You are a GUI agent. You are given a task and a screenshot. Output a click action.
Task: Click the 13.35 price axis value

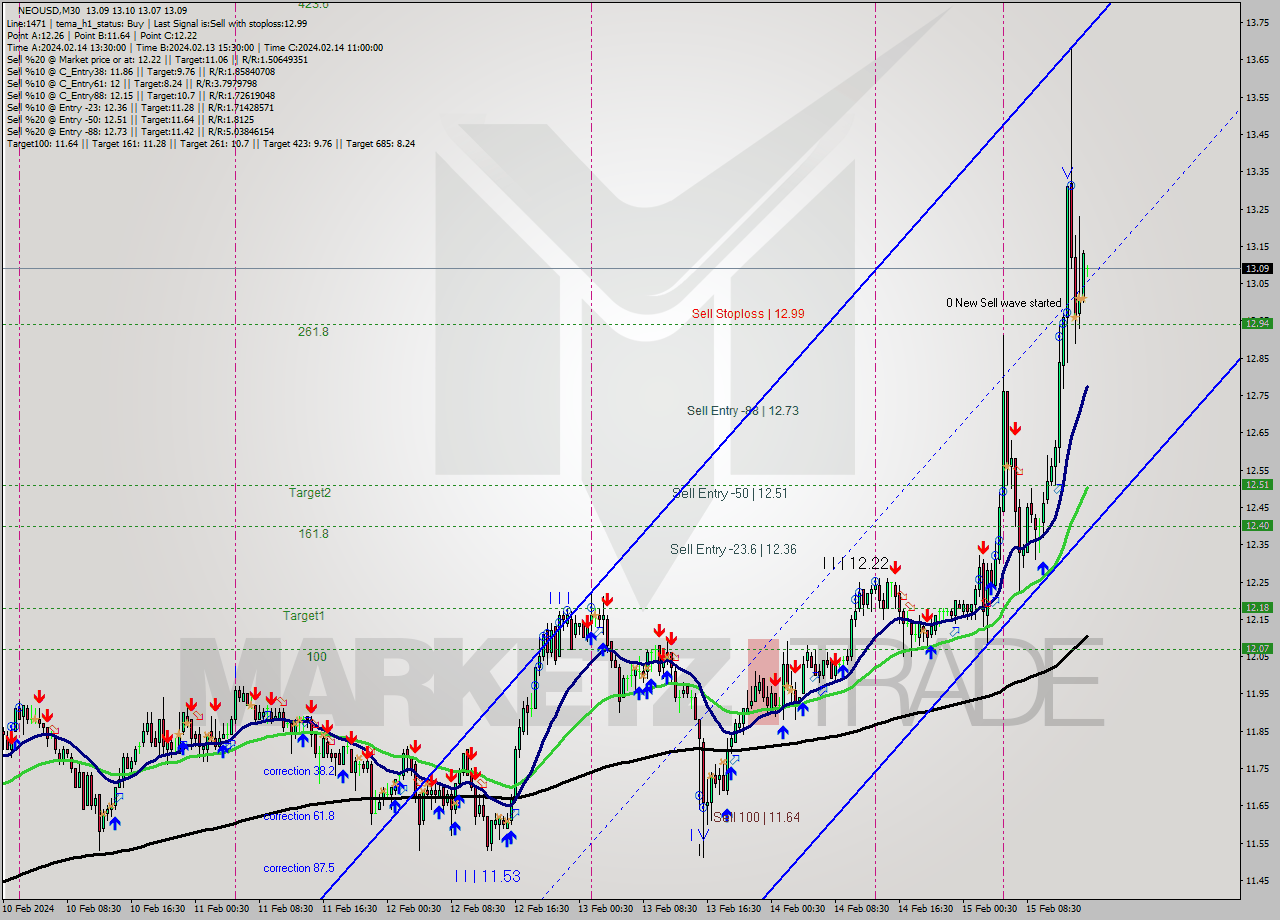click(1257, 172)
